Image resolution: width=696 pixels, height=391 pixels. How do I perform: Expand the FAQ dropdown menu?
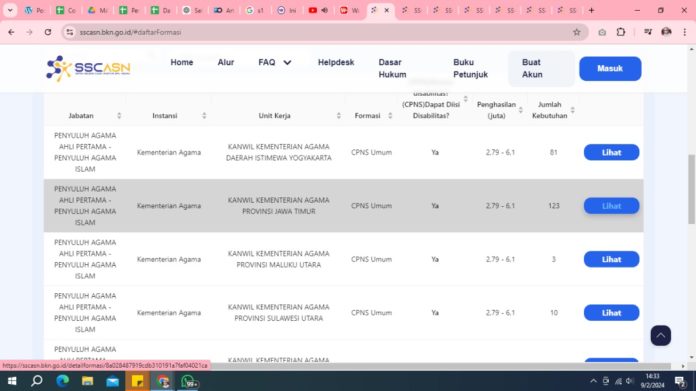tap(275, 63)
